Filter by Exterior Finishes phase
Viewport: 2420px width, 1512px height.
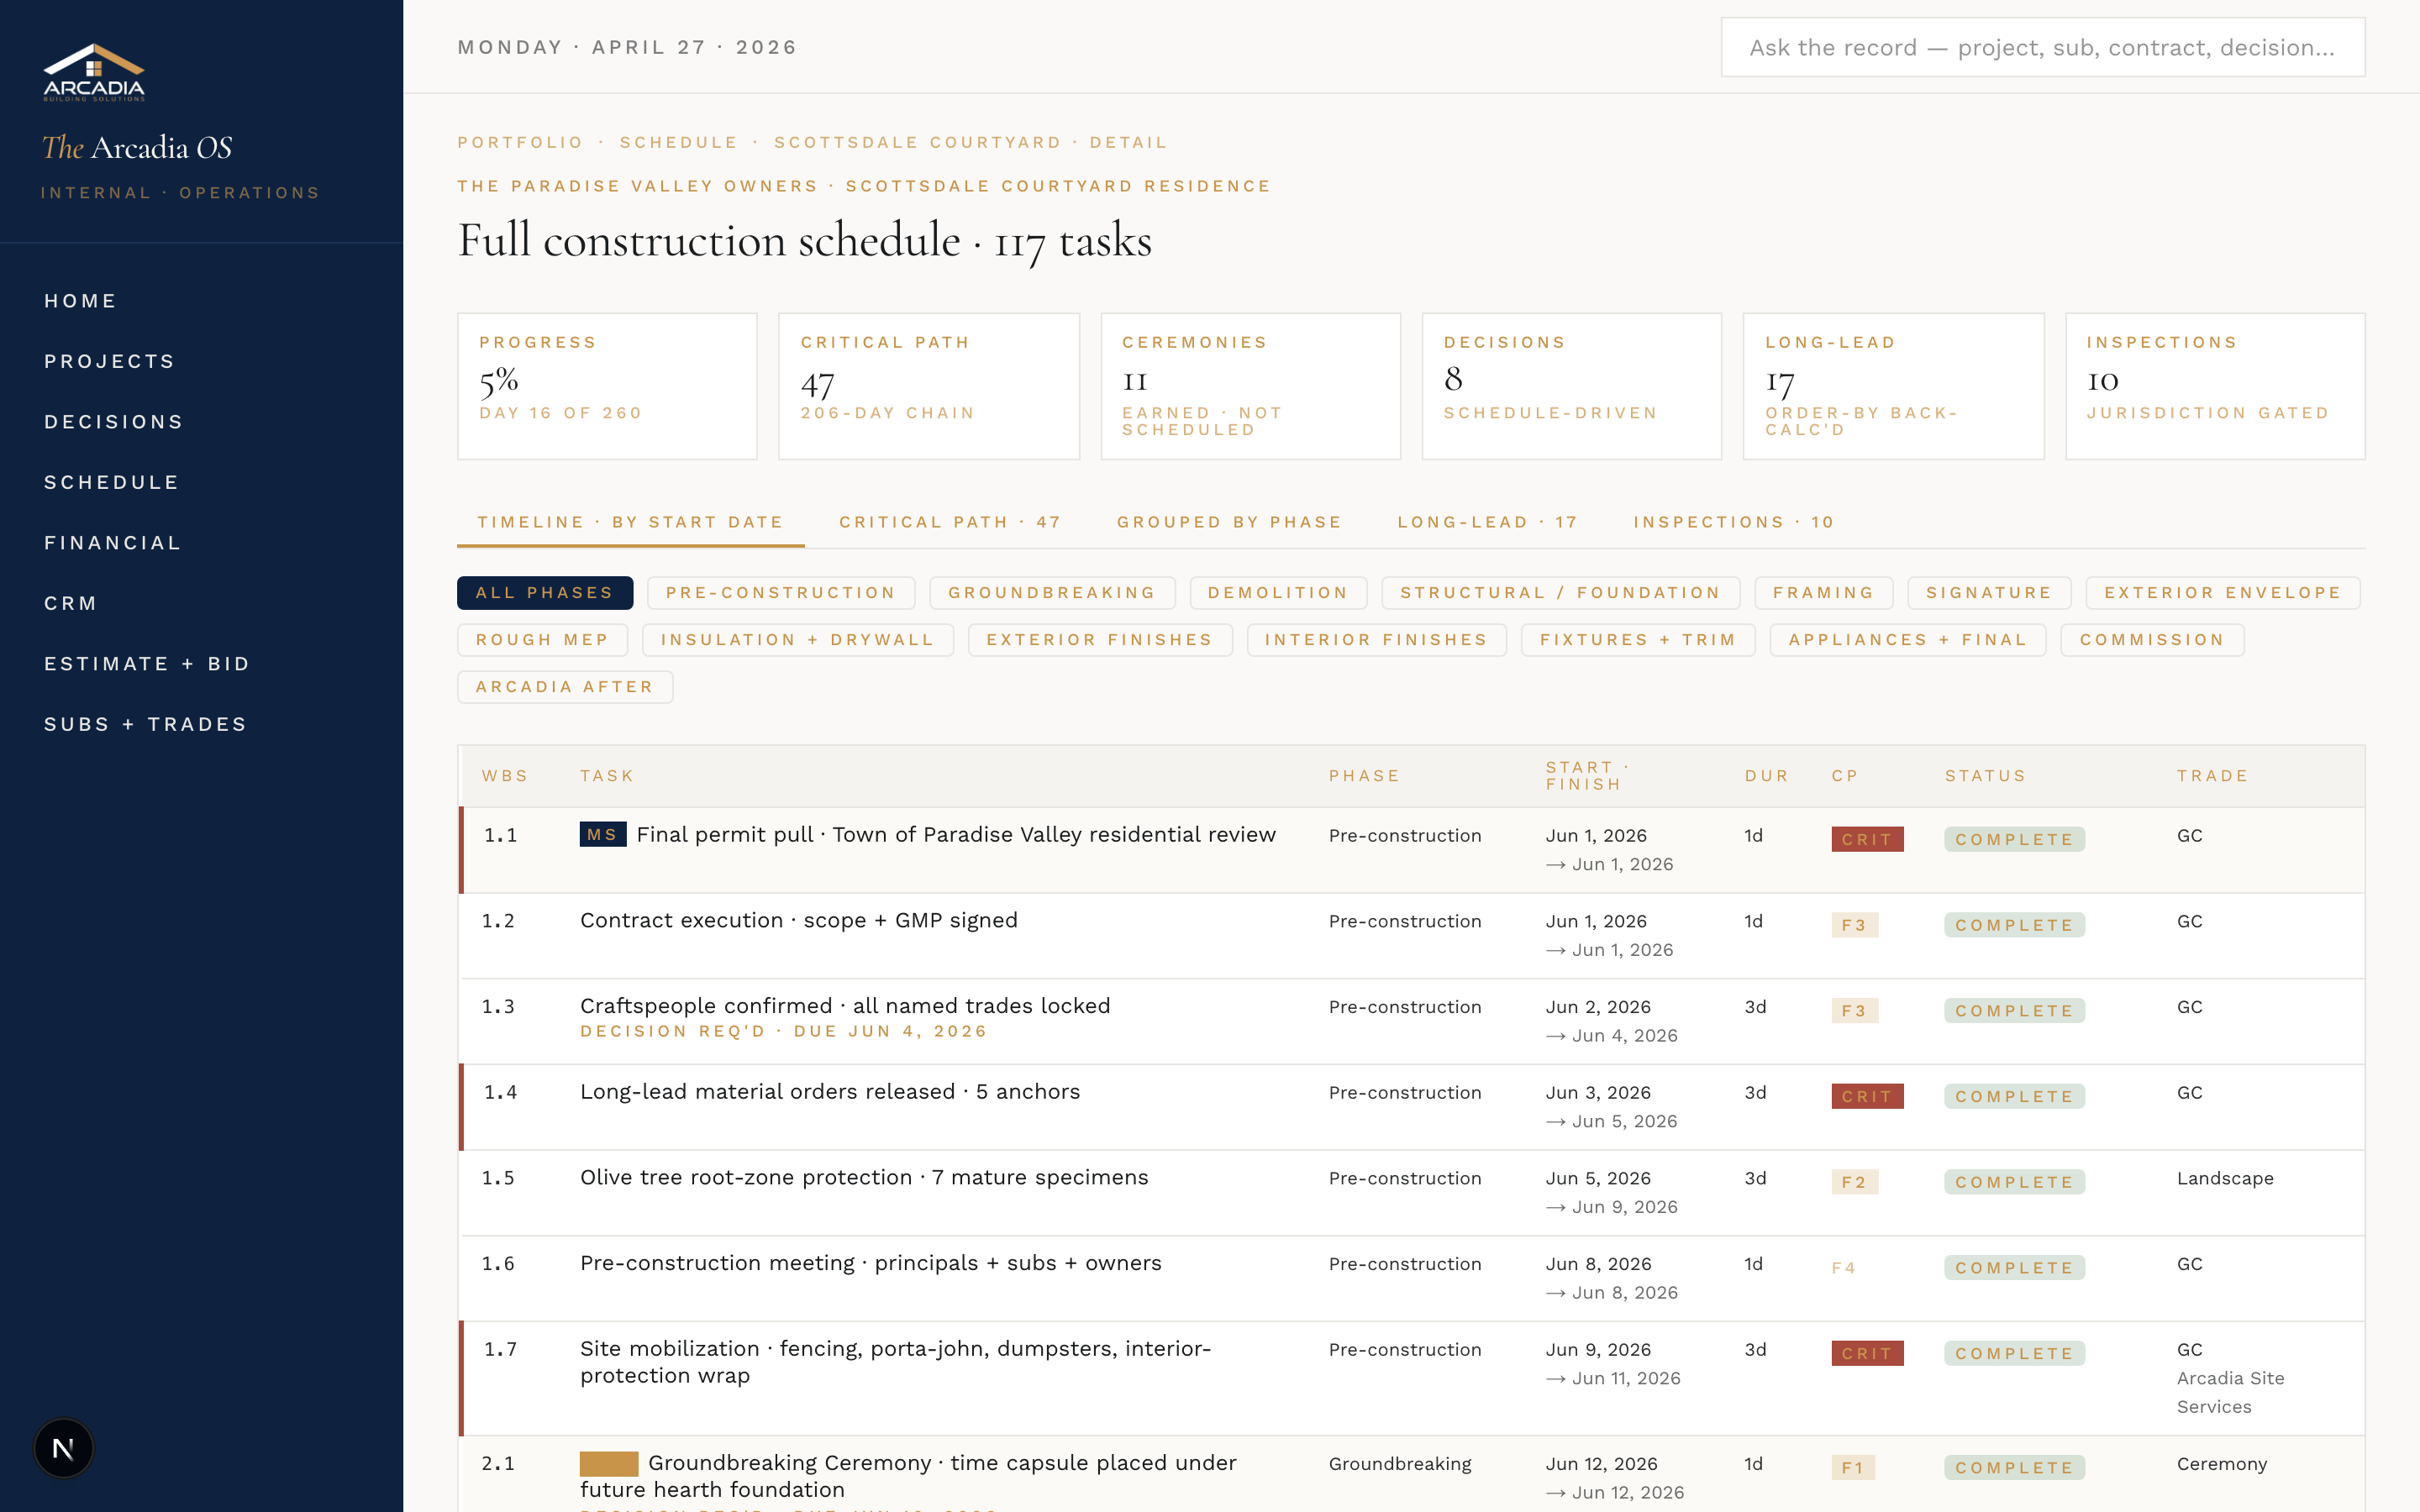click(x=1099, y=640)
